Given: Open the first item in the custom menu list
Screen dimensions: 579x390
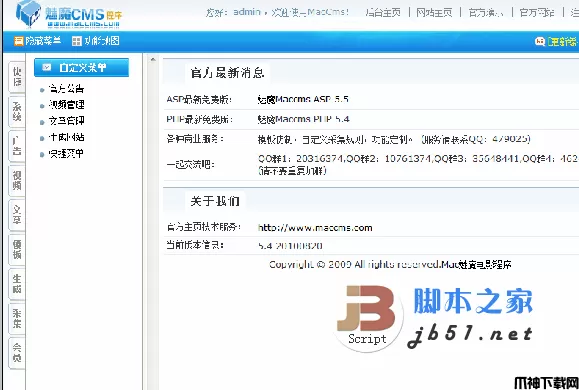Looking at the screenshot, I should click(66, 89).
